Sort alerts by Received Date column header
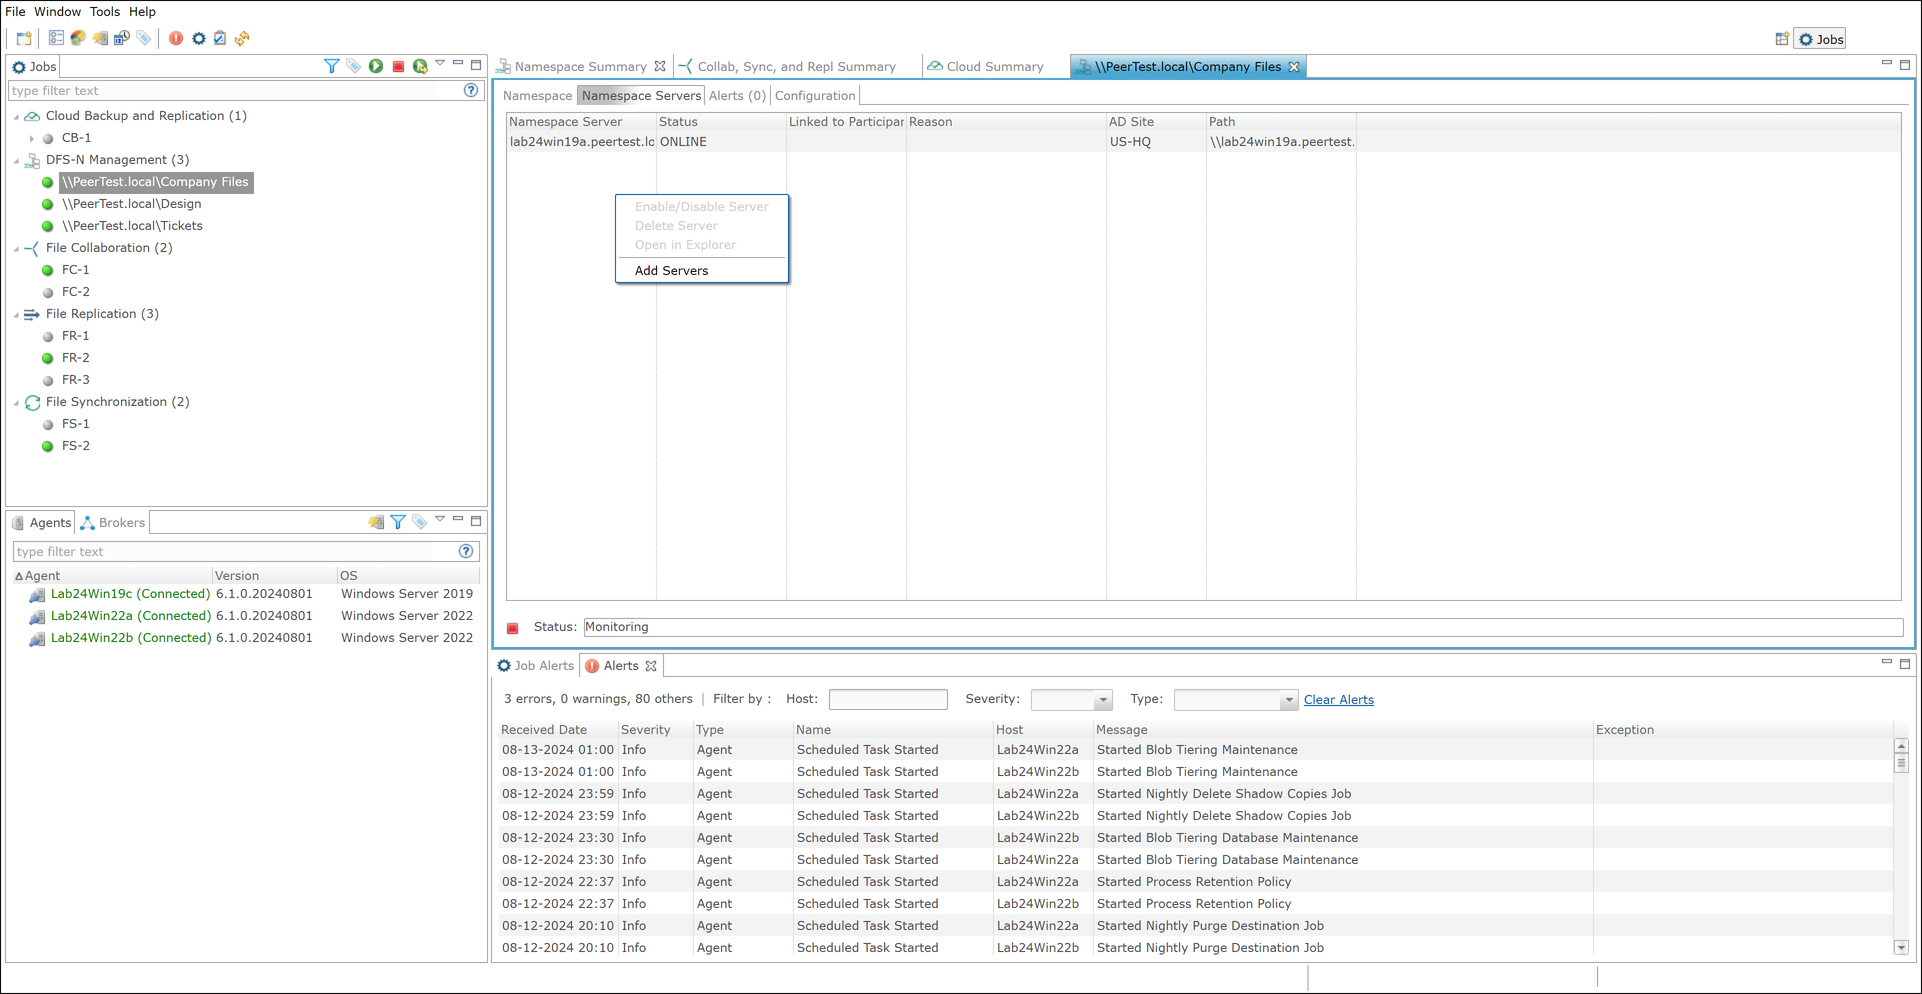 coord(544,730)
